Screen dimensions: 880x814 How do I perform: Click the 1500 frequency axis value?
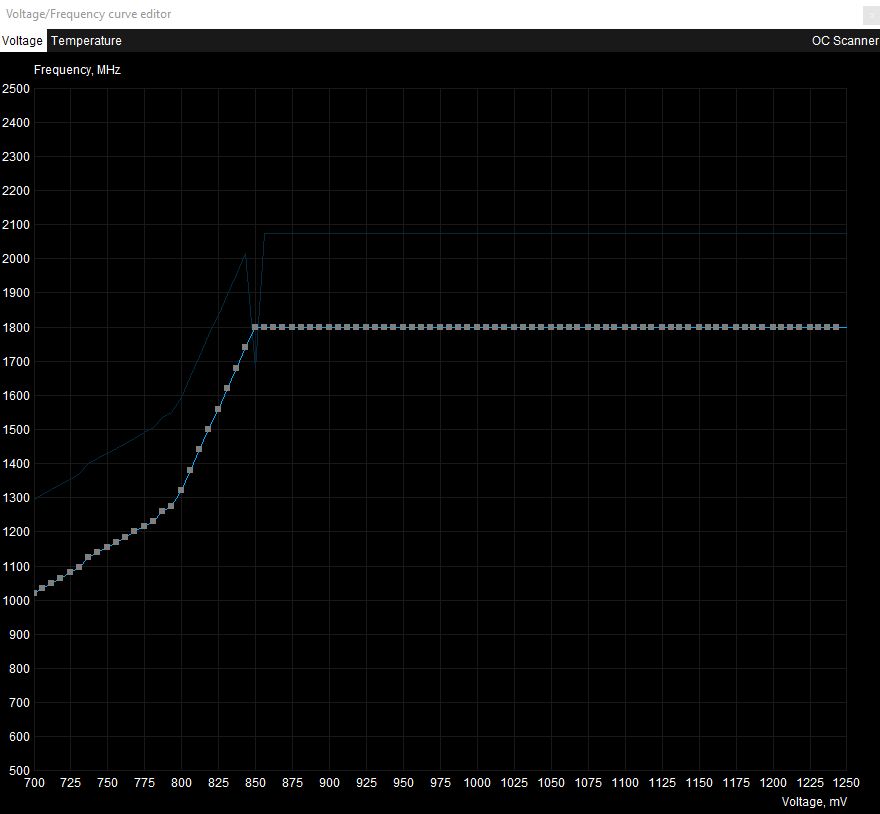coord(16,429)
